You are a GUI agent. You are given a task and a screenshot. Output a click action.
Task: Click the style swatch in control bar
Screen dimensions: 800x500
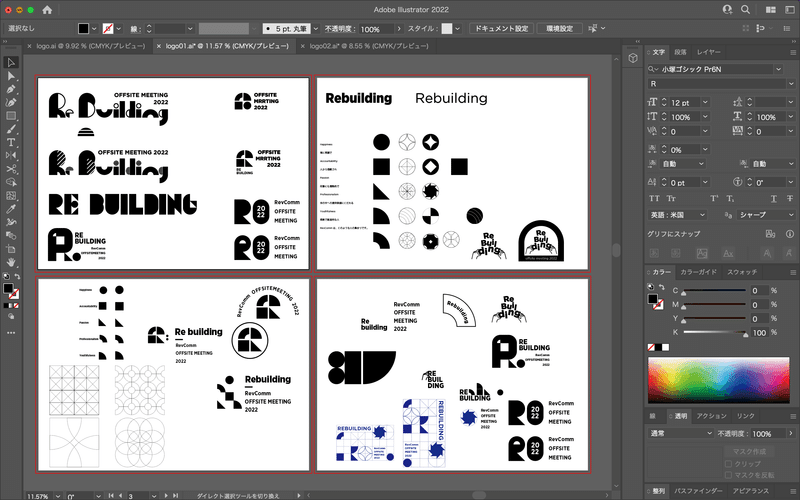pos(447,29)
